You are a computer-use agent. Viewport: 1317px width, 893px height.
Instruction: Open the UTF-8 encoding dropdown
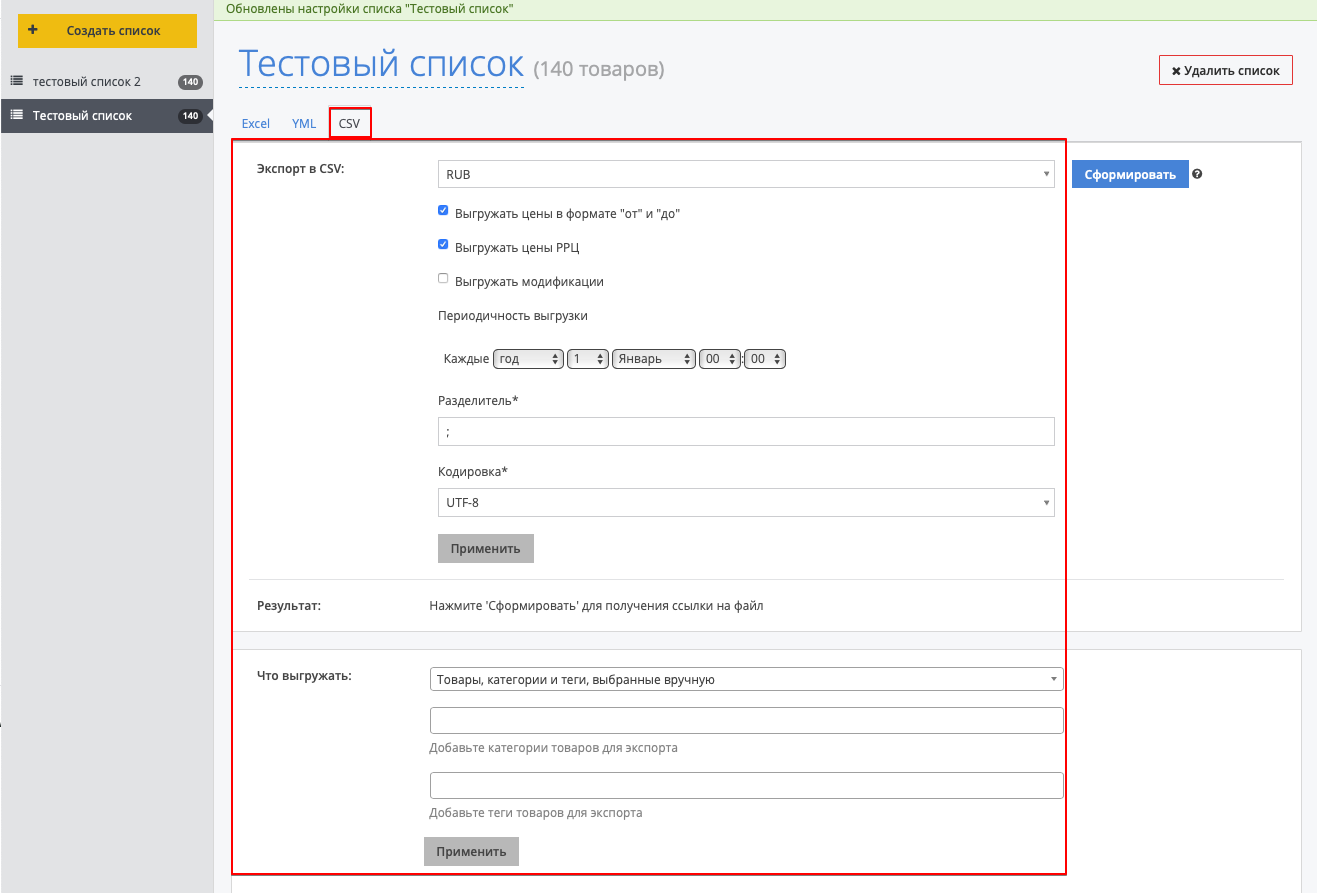pyautogui.click(x=745, y=502)
